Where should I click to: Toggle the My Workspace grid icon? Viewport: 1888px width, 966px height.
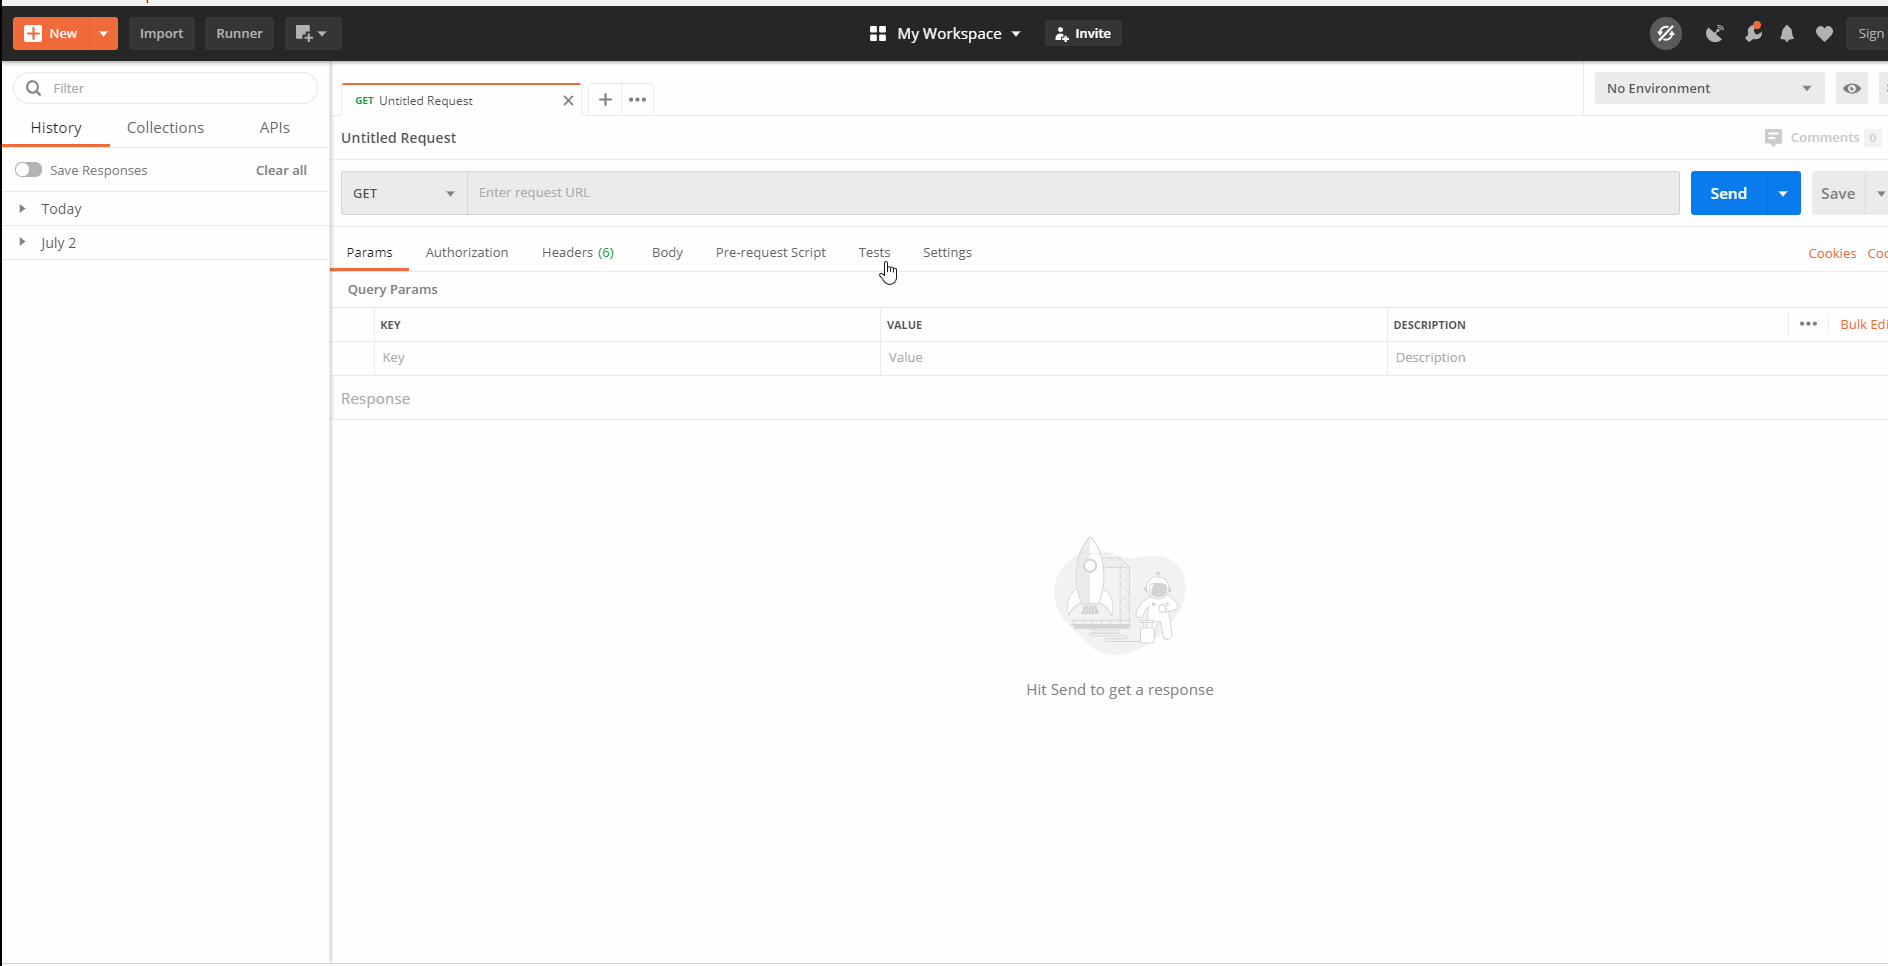877,33
